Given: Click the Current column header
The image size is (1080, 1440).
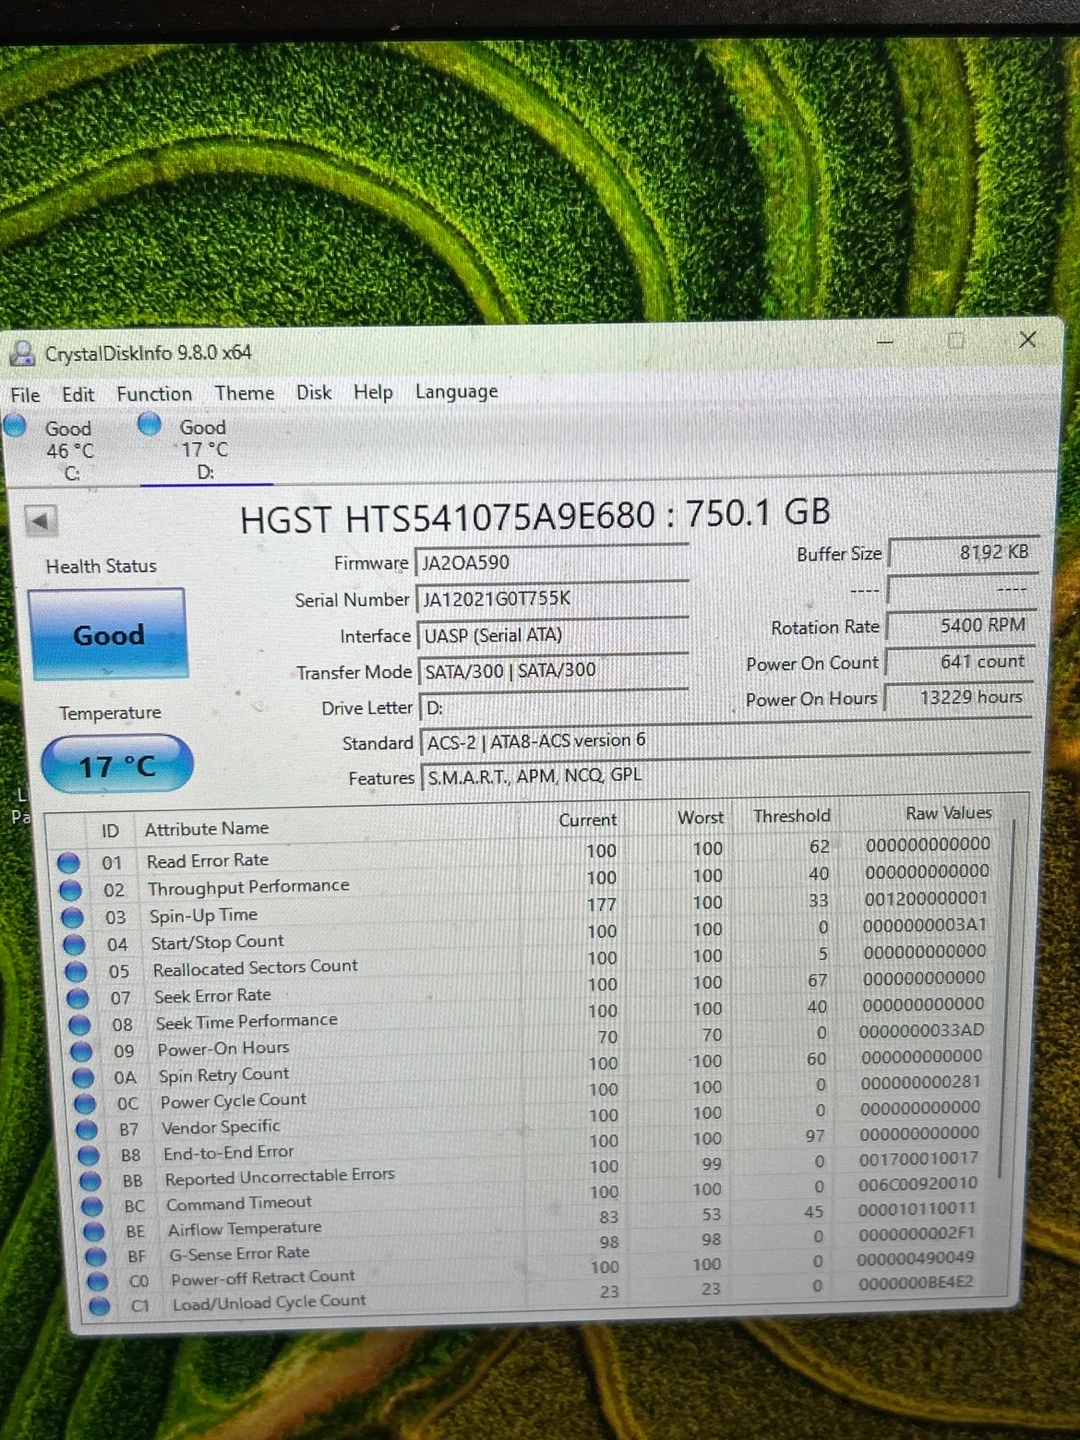Looking at the screenshot, I should pyautogui.click(x=587, y=820).
